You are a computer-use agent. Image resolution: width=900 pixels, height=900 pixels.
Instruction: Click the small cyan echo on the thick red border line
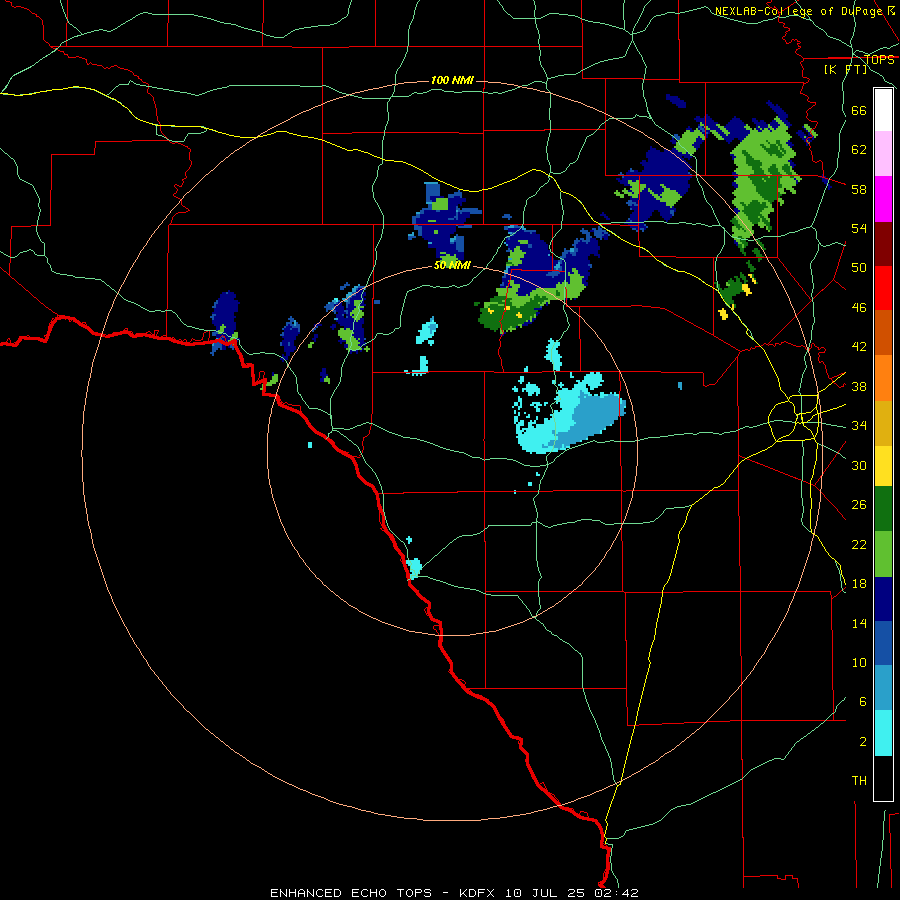[x=414, y=567]
